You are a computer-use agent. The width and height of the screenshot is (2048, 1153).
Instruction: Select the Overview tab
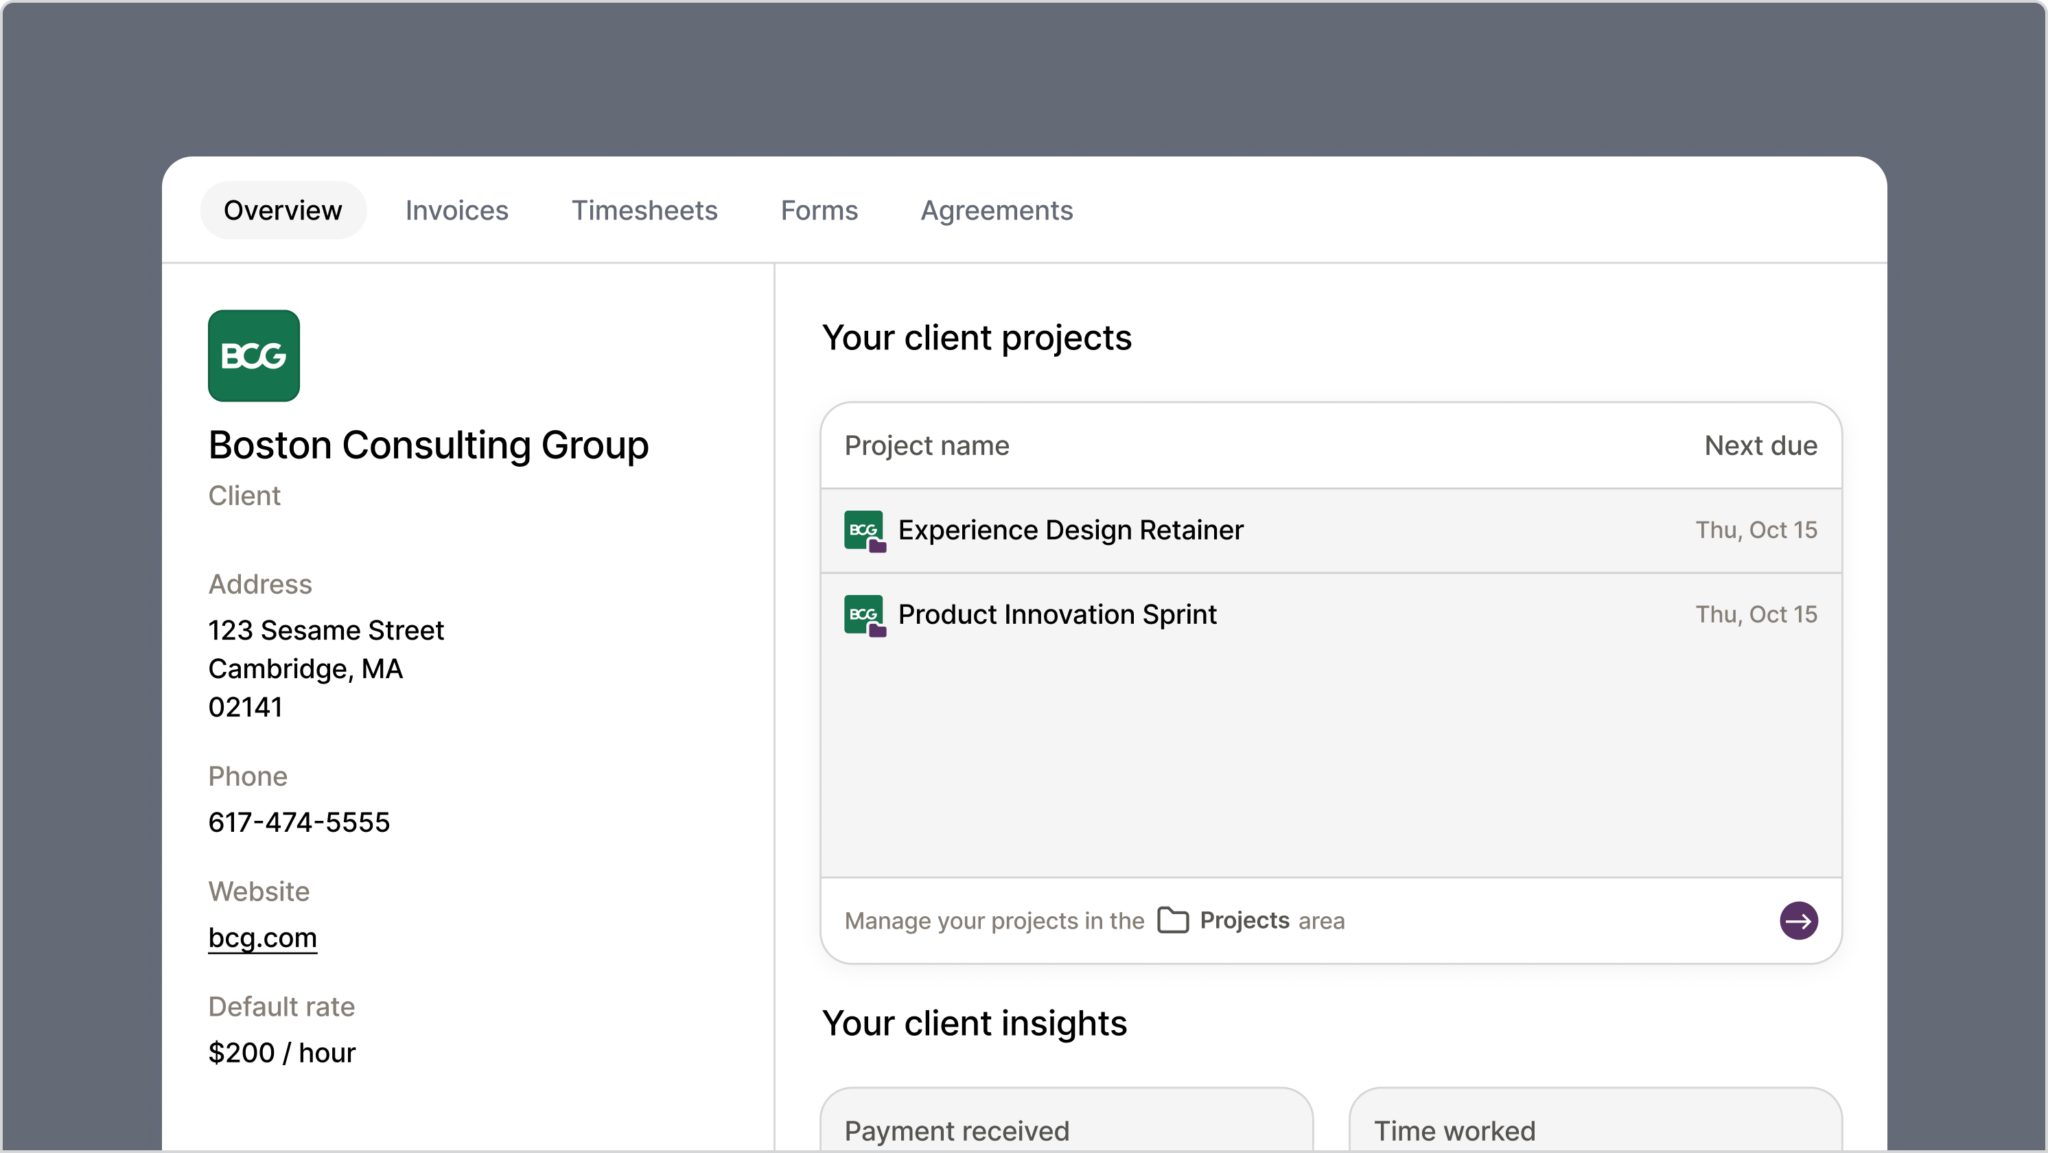point(283,210)
